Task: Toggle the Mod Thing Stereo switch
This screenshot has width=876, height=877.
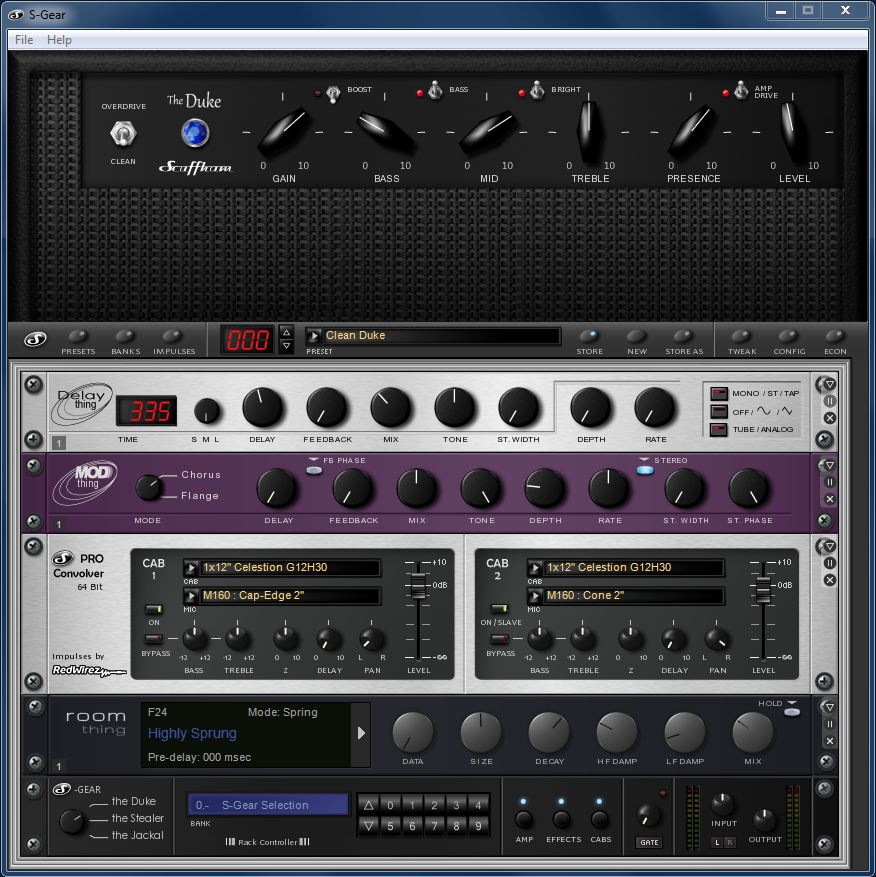Action: point(645,470)
